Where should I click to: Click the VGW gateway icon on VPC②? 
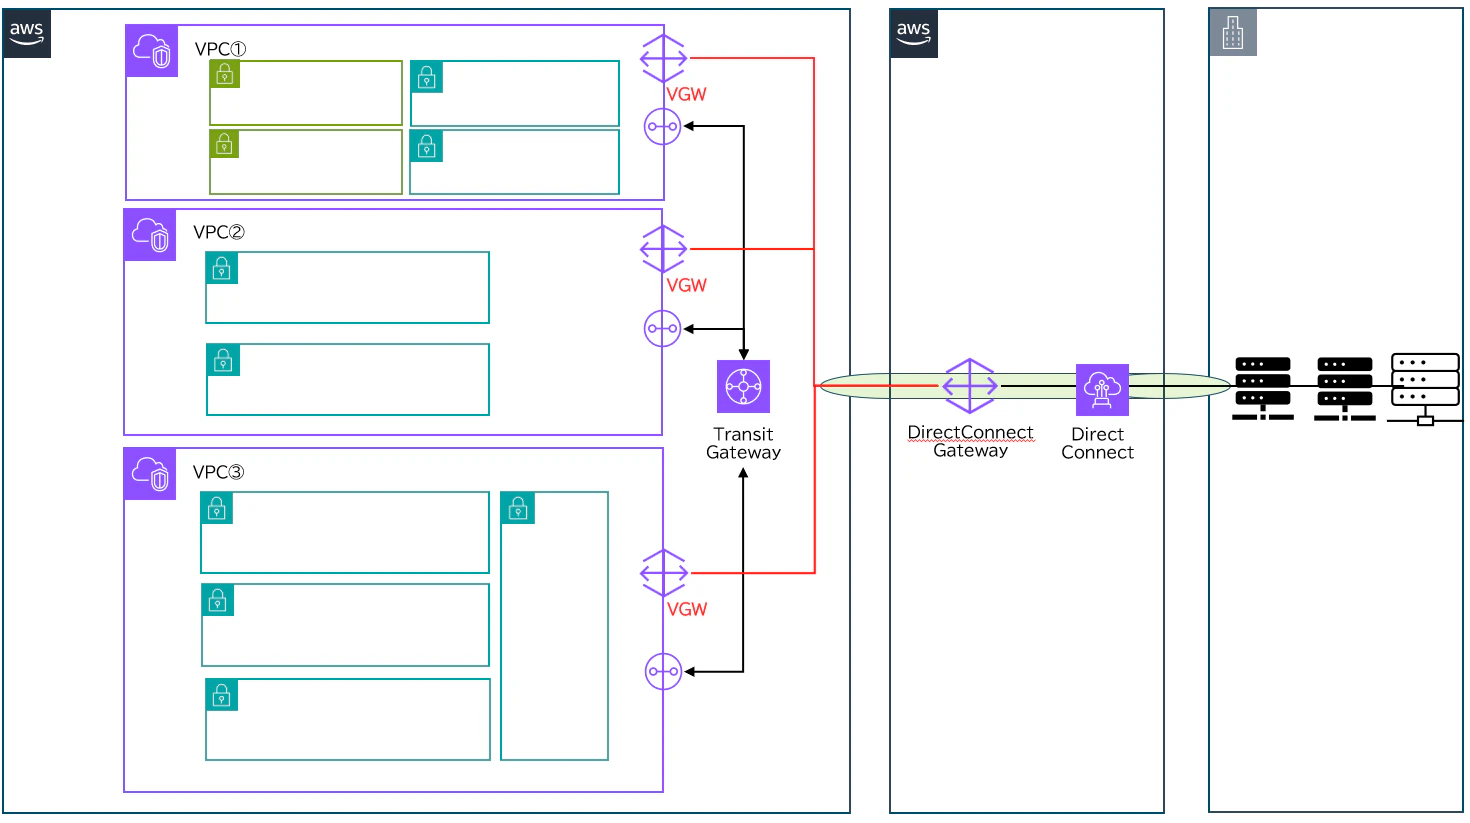click(x=663, y=249)
